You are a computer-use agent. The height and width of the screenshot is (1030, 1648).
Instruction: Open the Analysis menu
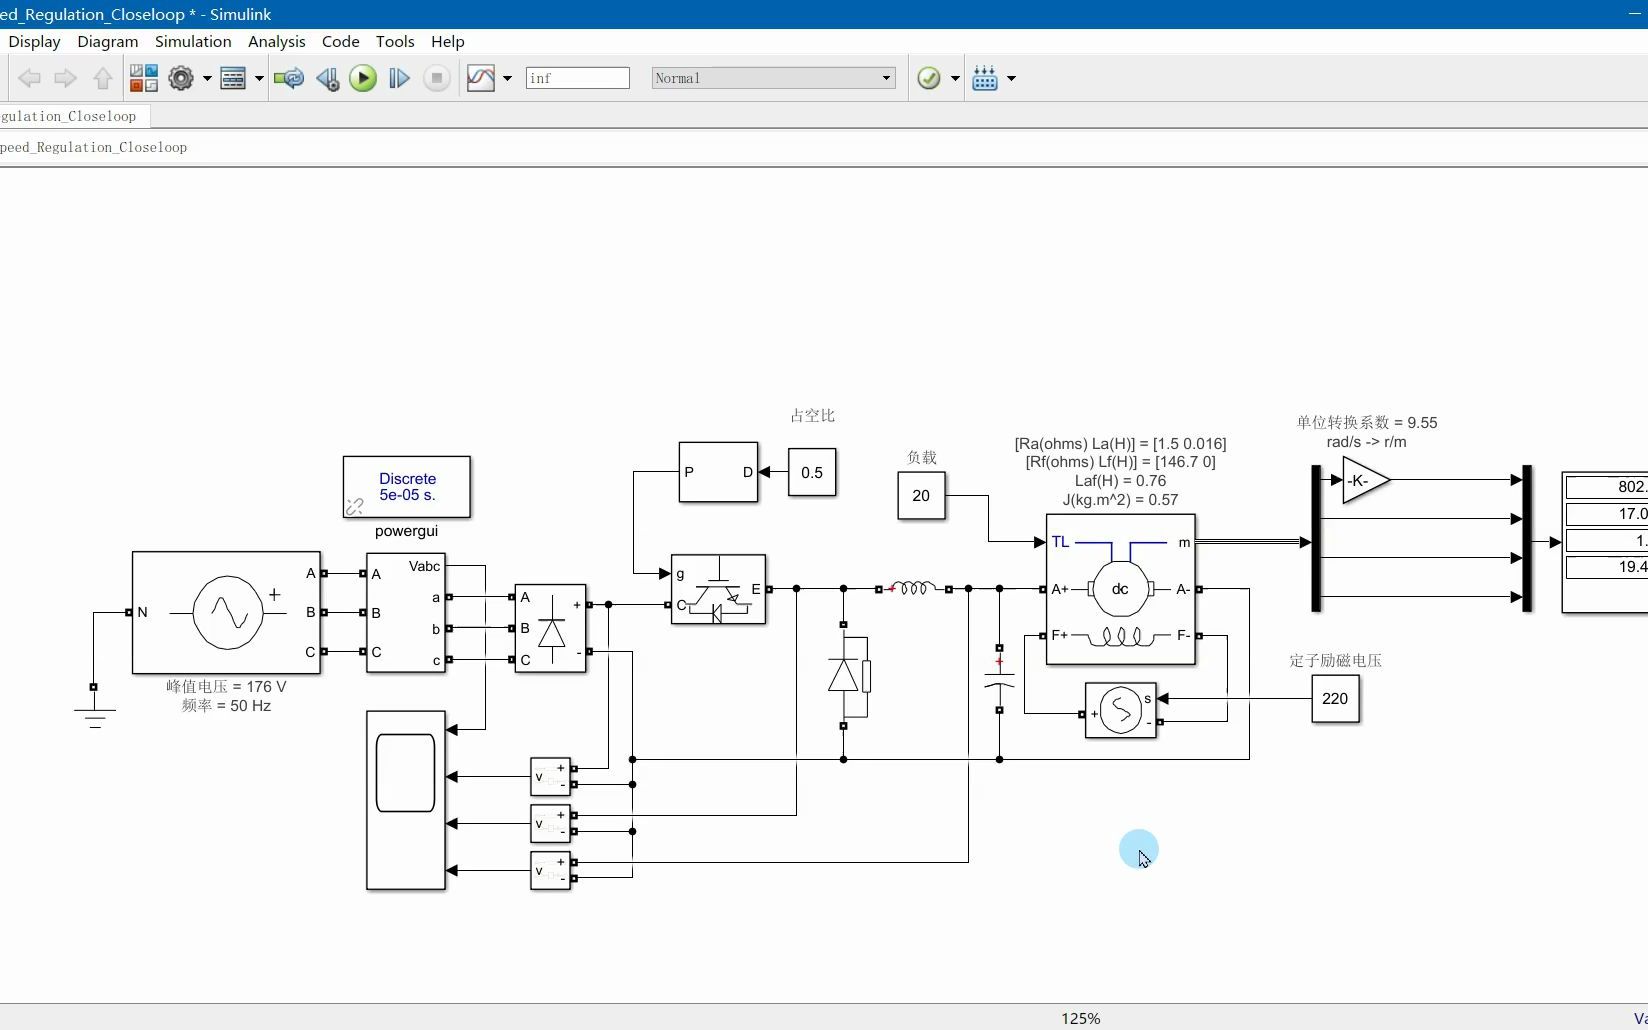click(x=277, y=41)
